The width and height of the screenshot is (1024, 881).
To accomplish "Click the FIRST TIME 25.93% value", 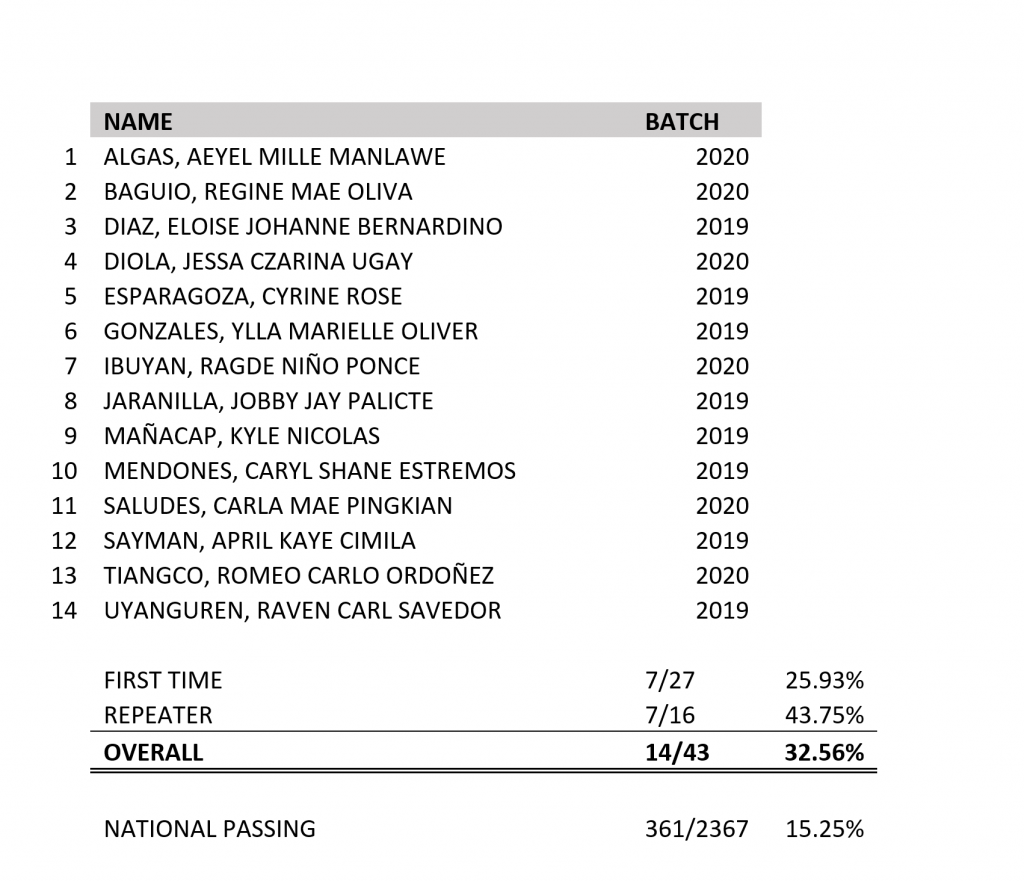I will [x=824, y=681].
